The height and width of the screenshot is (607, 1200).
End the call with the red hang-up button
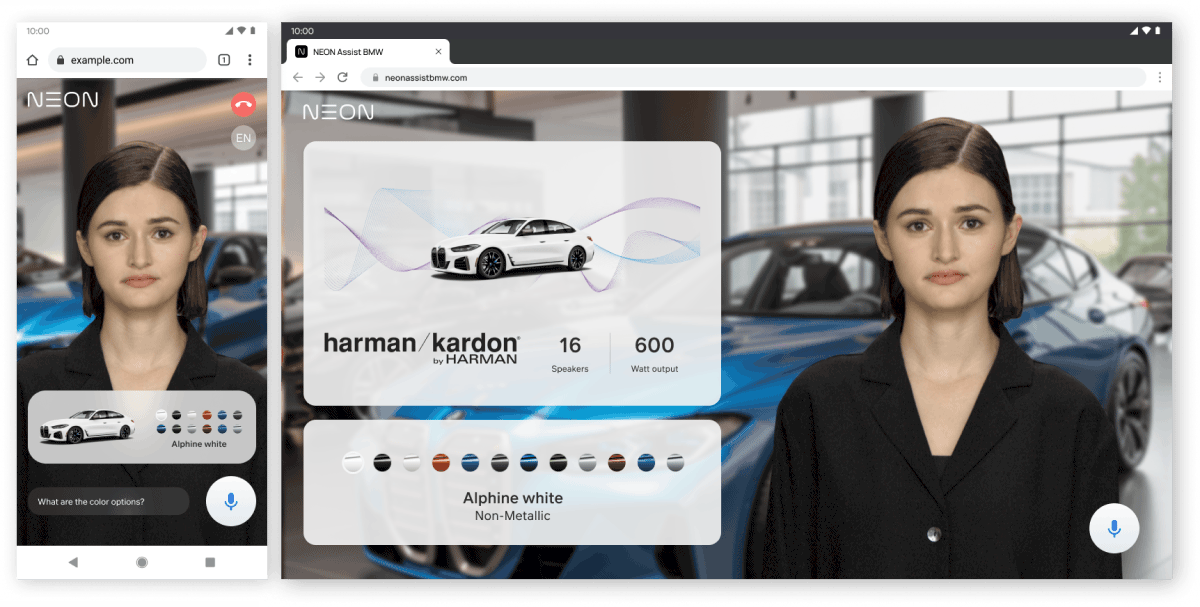243,104
